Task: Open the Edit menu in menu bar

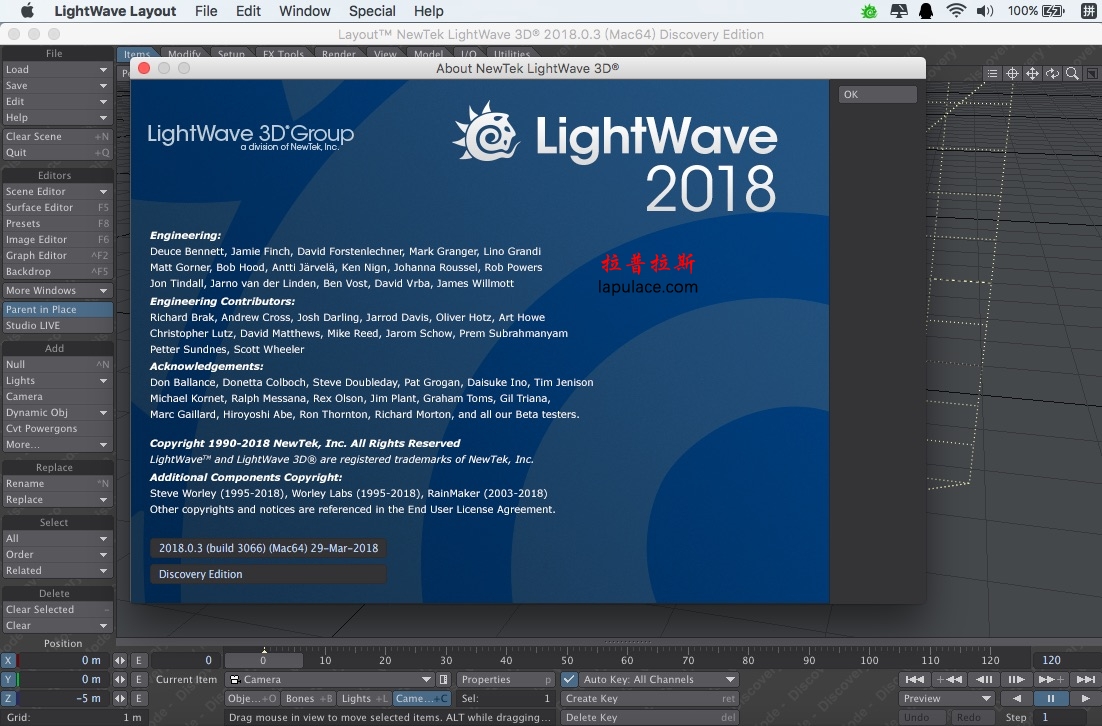Action: click(x=248, y=11)
